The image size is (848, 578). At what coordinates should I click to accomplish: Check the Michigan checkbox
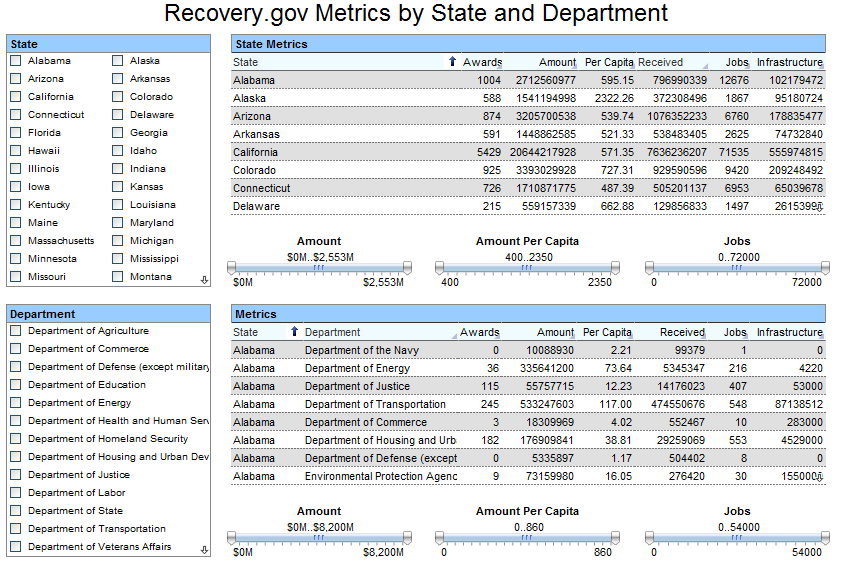117,241
